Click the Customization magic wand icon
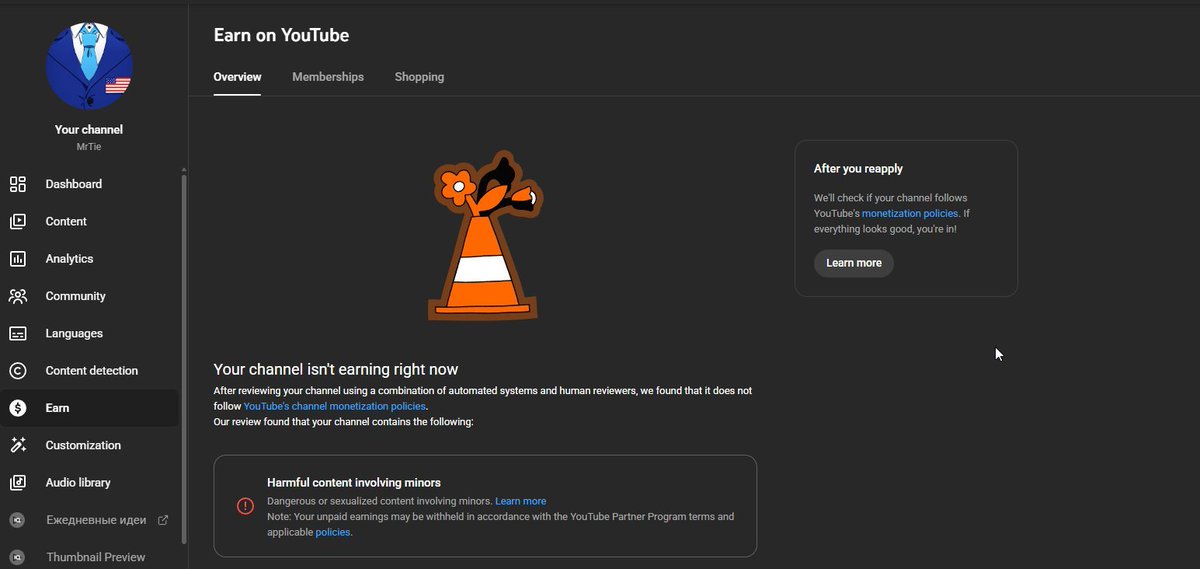The image size is (1200, 569). click(x=17, y=445)
